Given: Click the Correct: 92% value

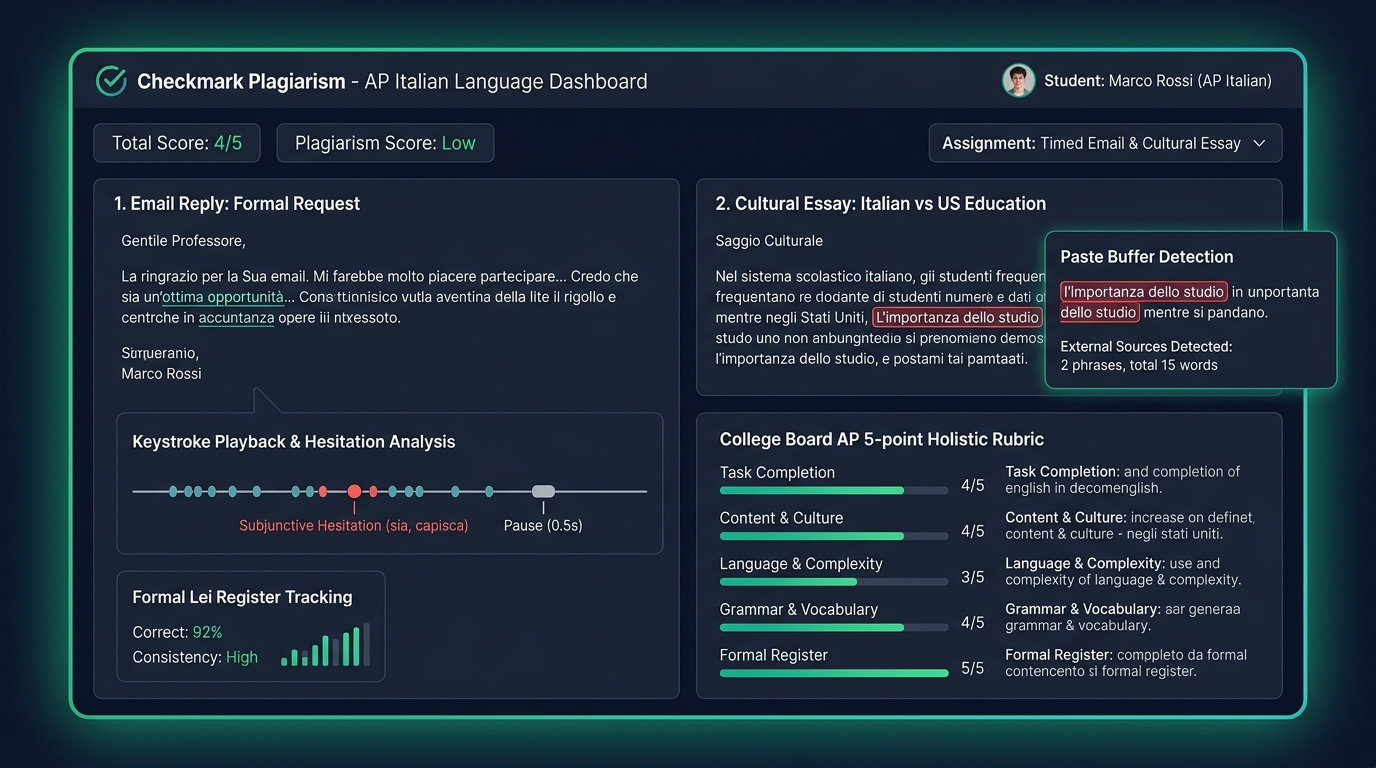Looking at the screenshot, I should tap(207, 632).
